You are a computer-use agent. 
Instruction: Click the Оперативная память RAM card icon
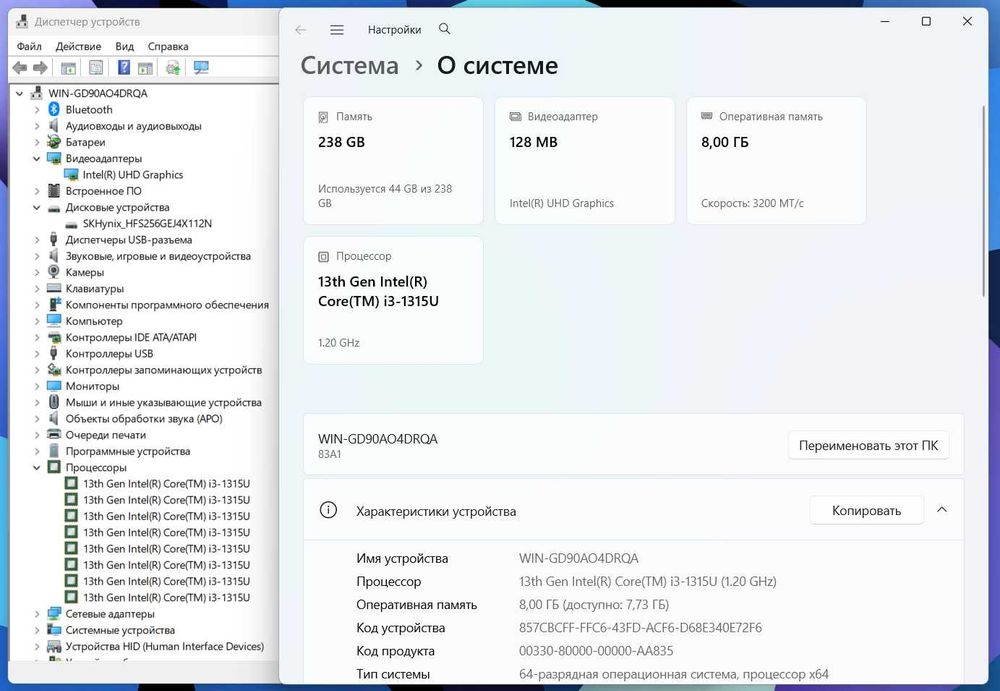[706, 116]
